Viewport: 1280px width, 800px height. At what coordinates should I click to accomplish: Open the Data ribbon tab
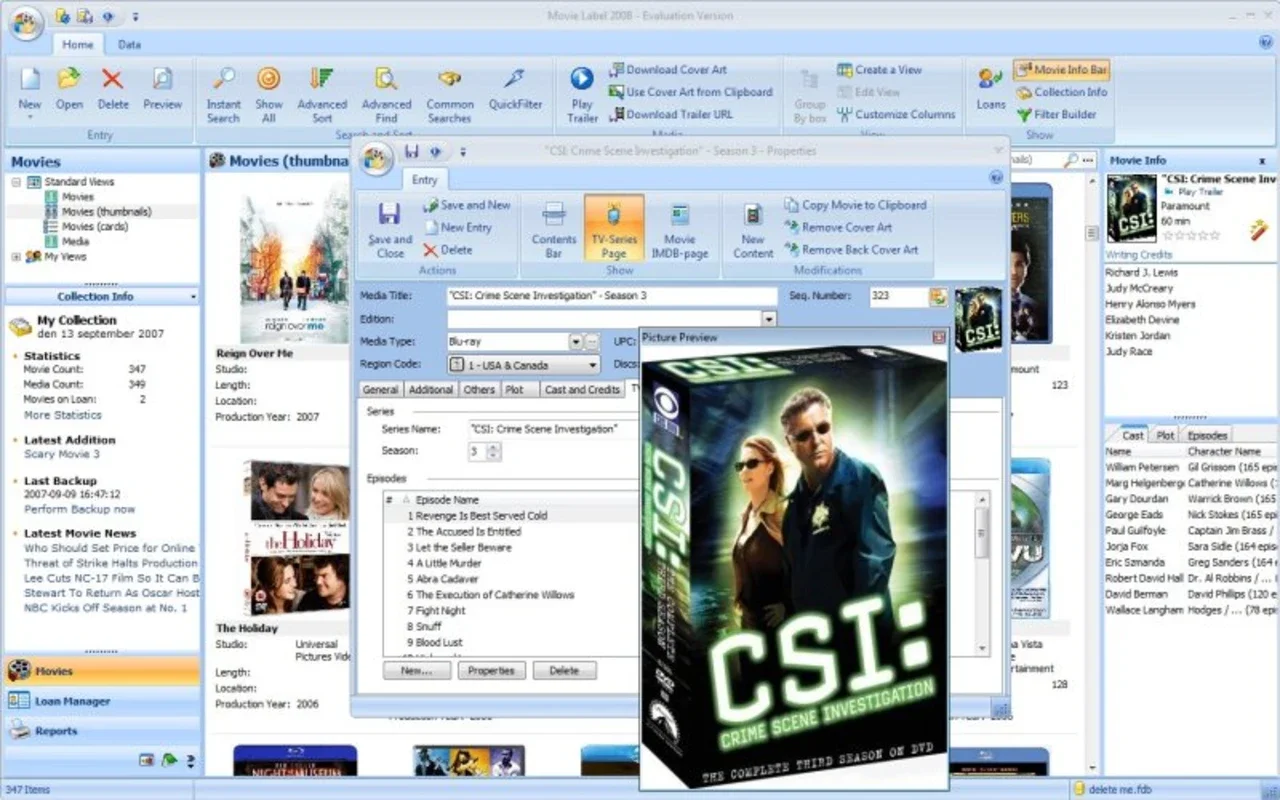130,45
